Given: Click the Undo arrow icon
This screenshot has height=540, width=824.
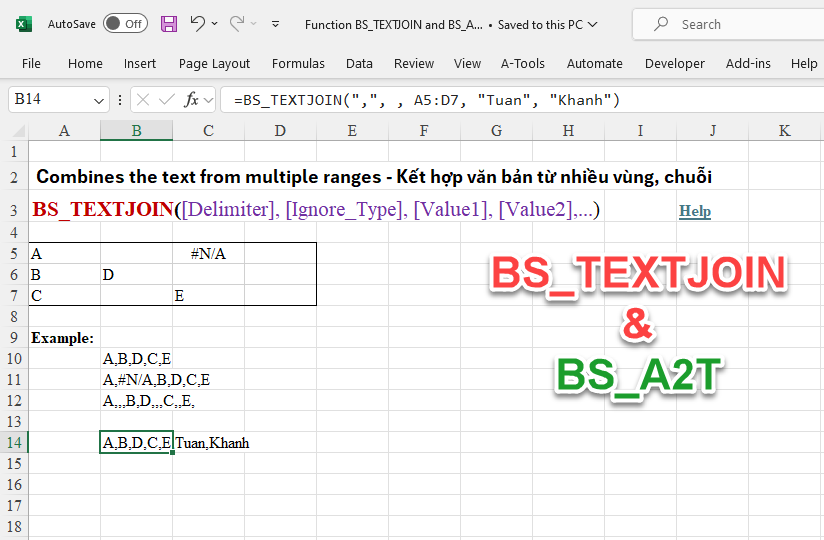Looking at the screenshot, I should pyautogui.click(x=197, y=23).
